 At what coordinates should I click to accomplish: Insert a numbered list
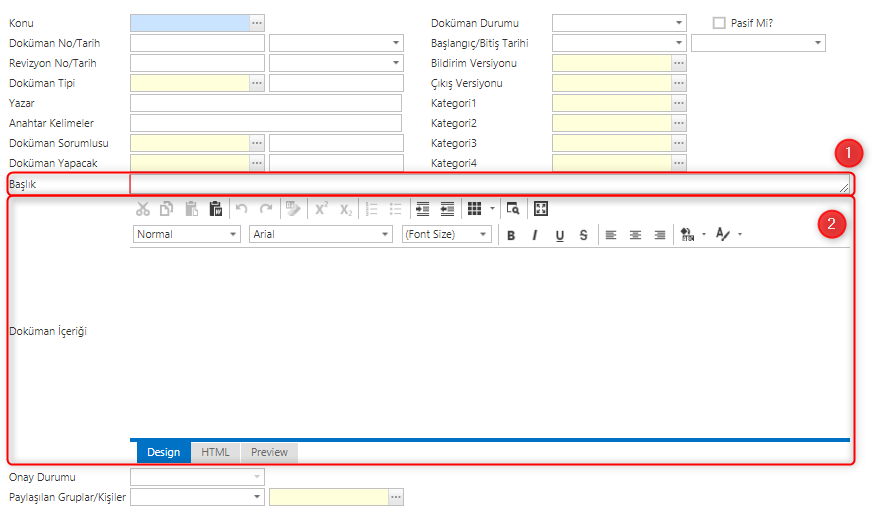click(x=372, y=209)
